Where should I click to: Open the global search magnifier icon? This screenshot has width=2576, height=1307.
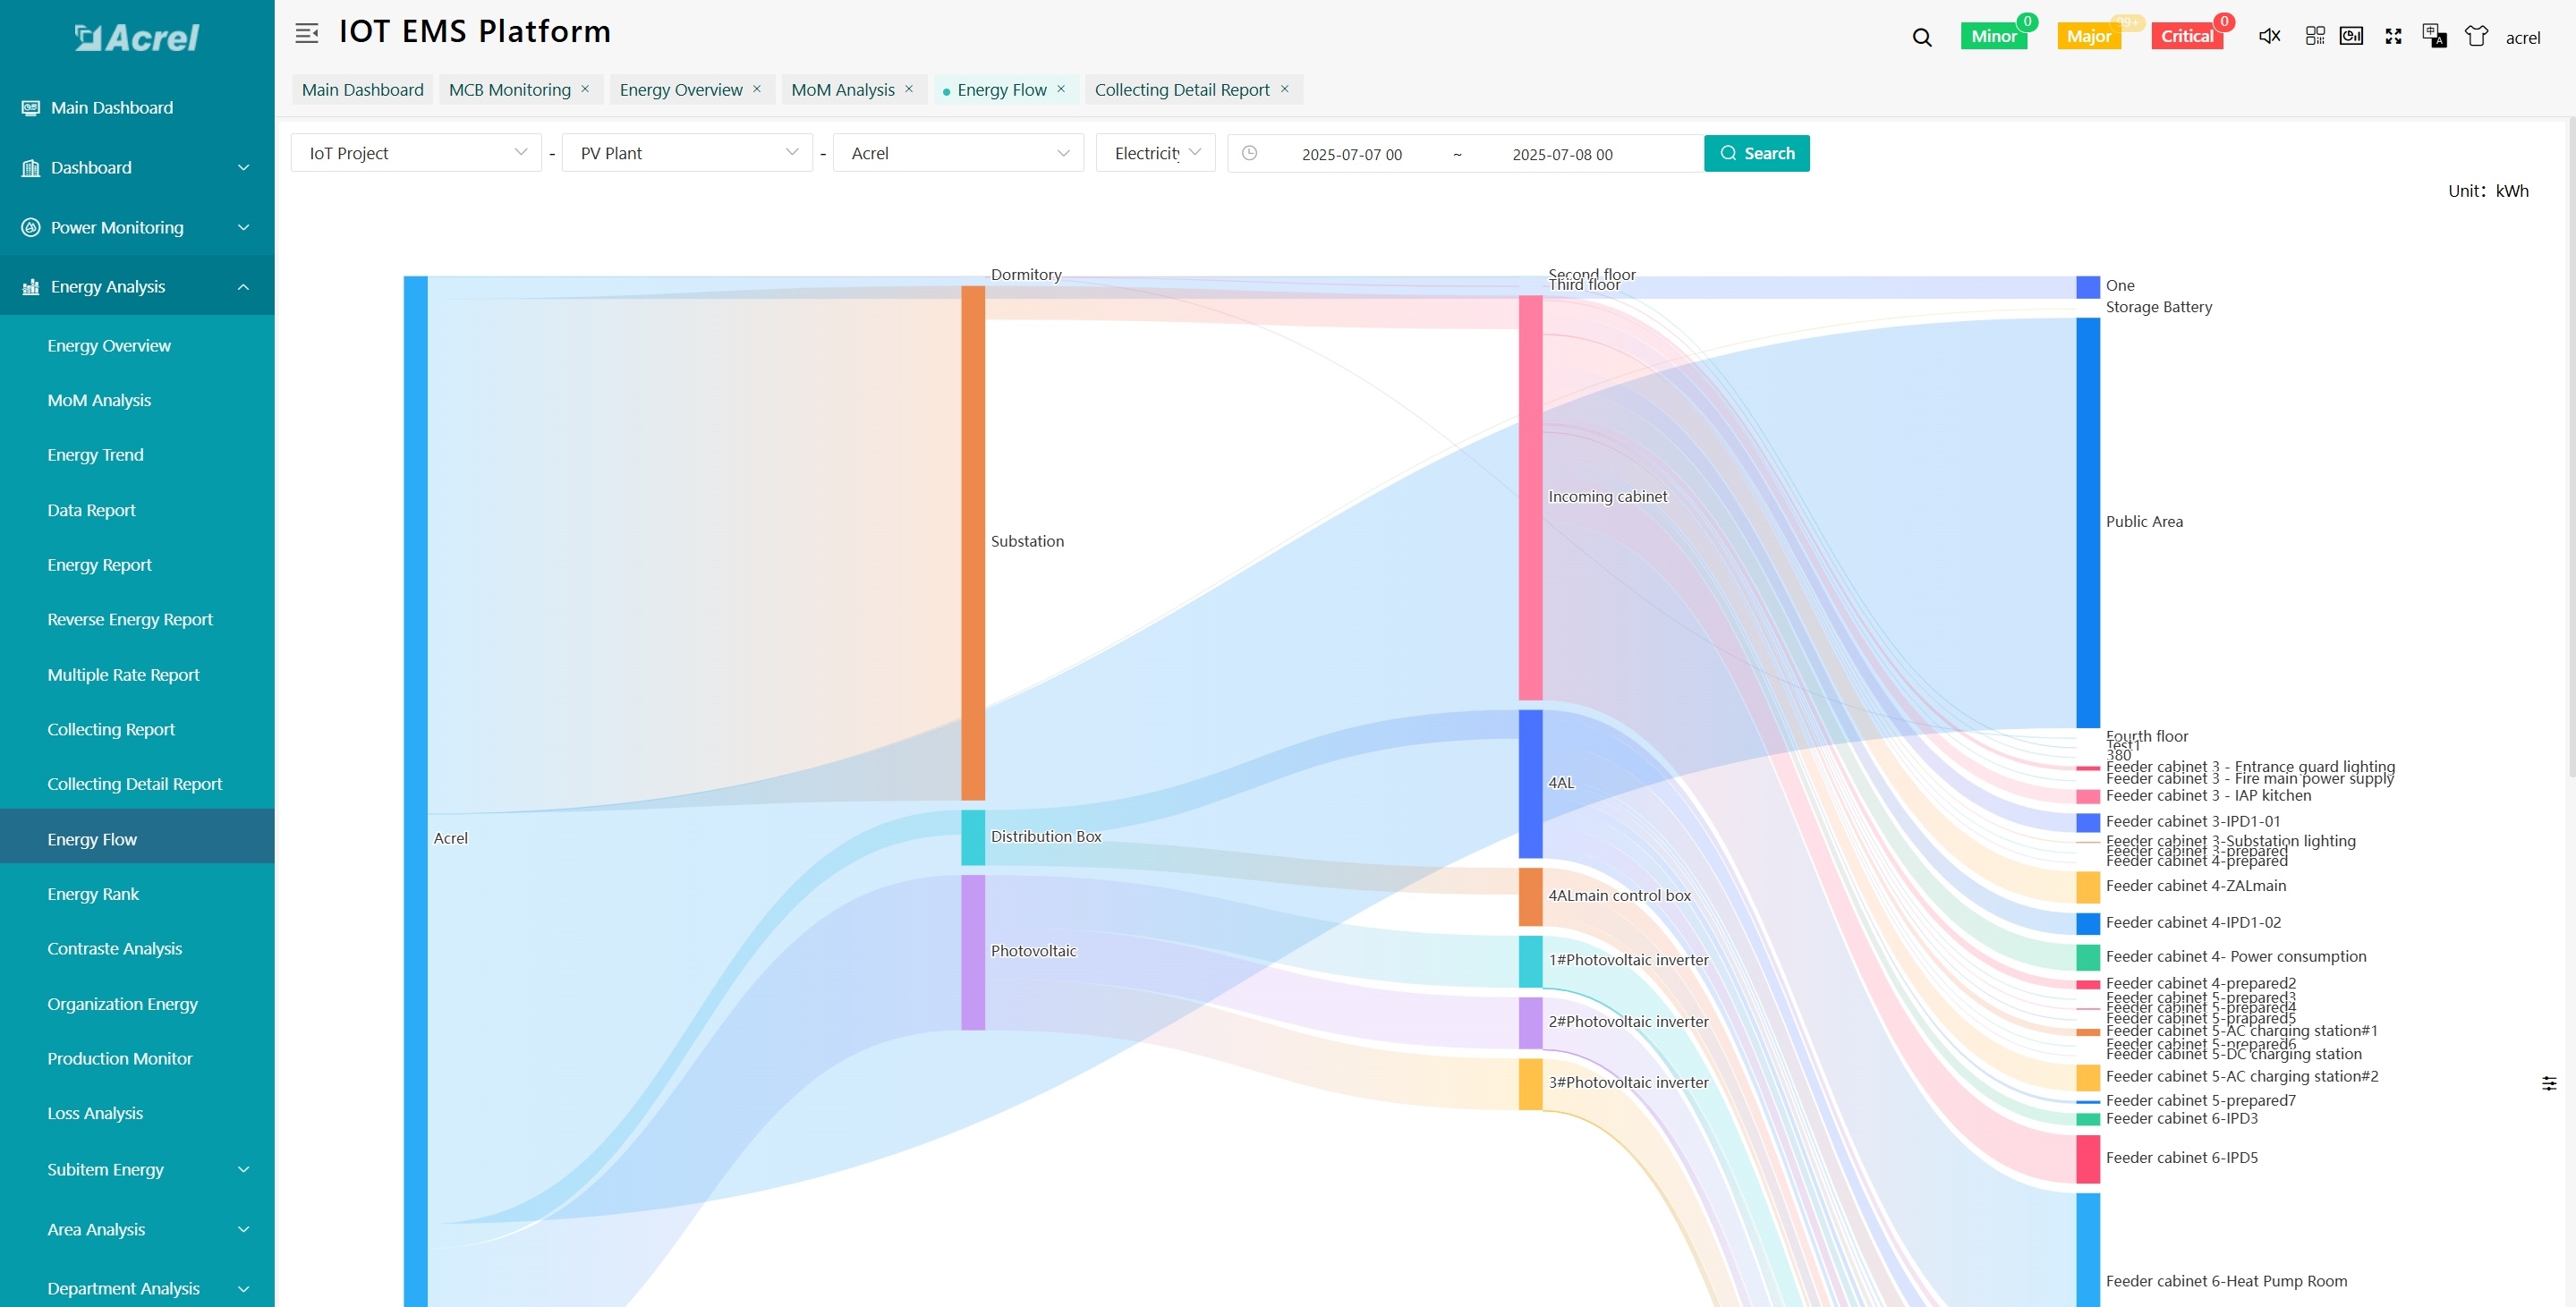tap(1921, 37)
